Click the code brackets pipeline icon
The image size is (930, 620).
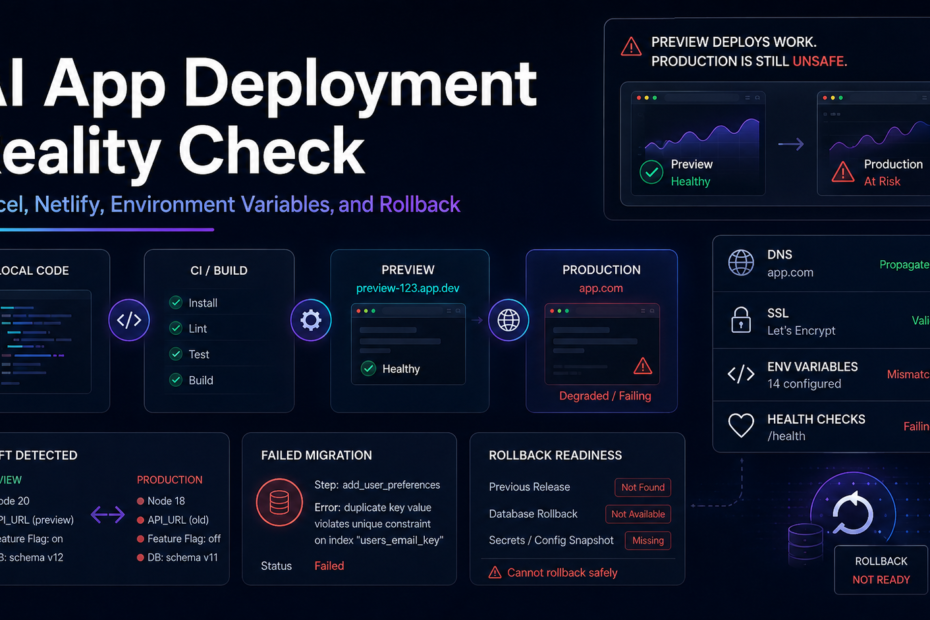(x=129, y=320)
